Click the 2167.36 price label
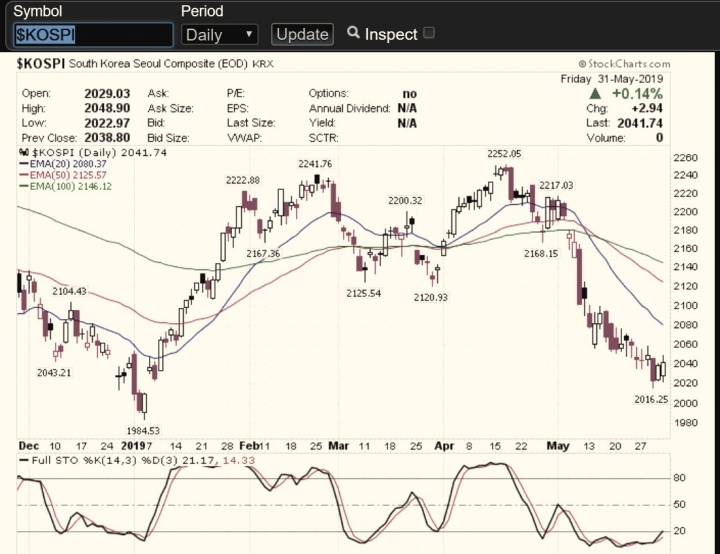720x554 pixels. [x=263, y=253]
